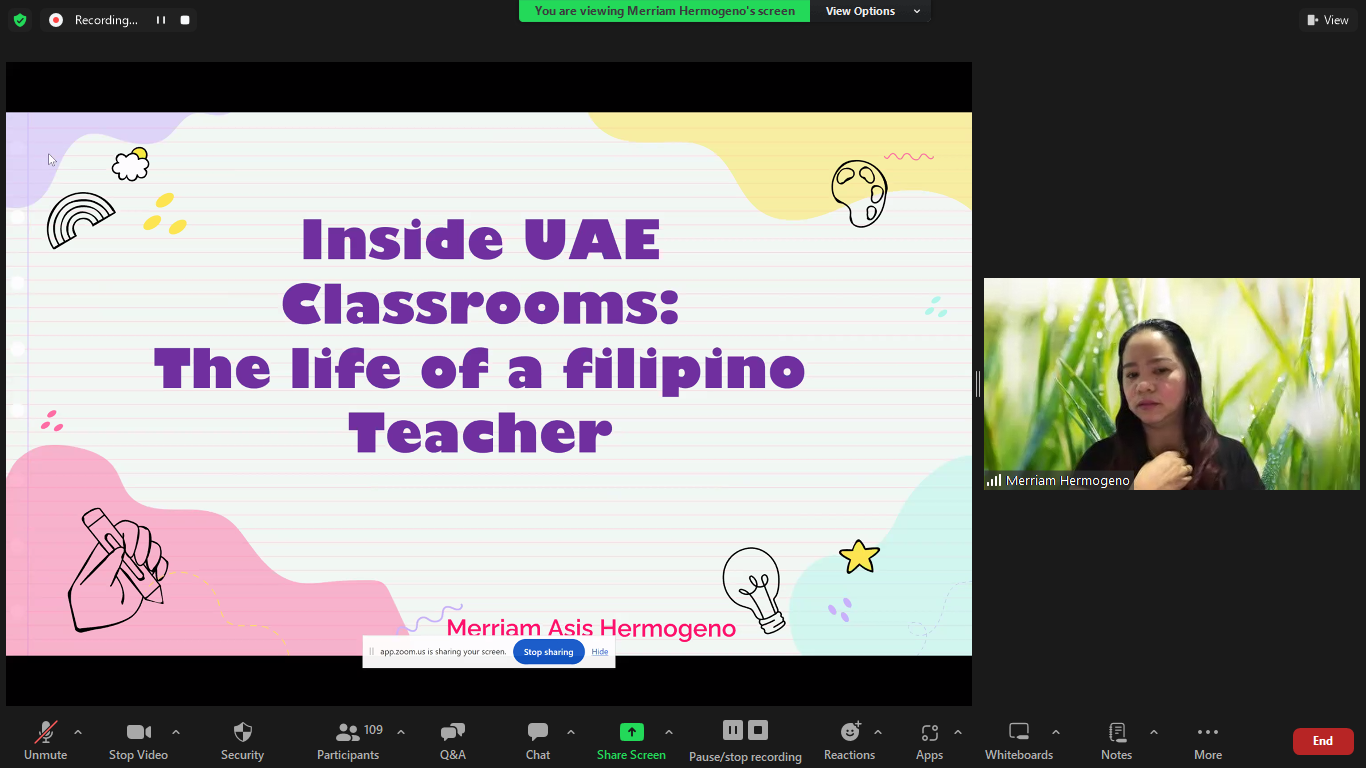Expand the View Options dropdown
Image resolution: width=1366 pixels, height=768 pixels.
click(870, 11)
